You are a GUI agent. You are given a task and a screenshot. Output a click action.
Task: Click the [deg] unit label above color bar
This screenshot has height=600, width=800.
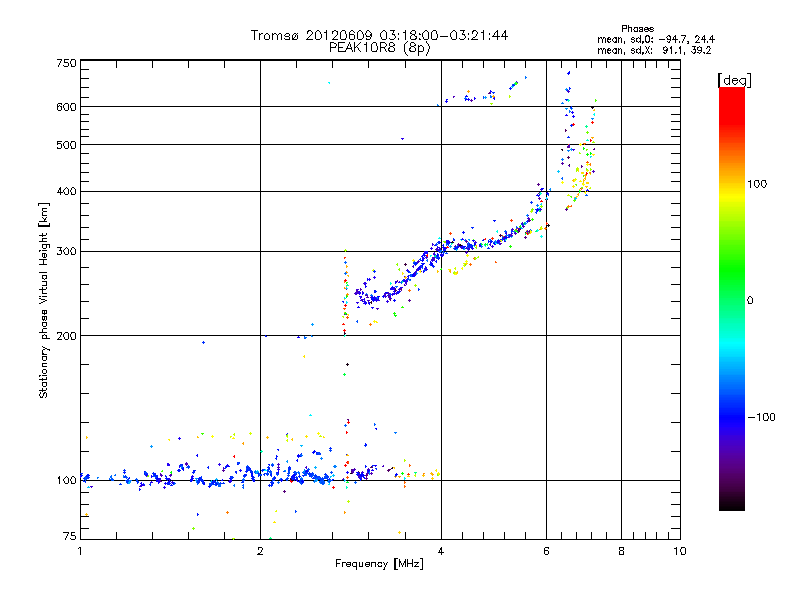[734, 81]
